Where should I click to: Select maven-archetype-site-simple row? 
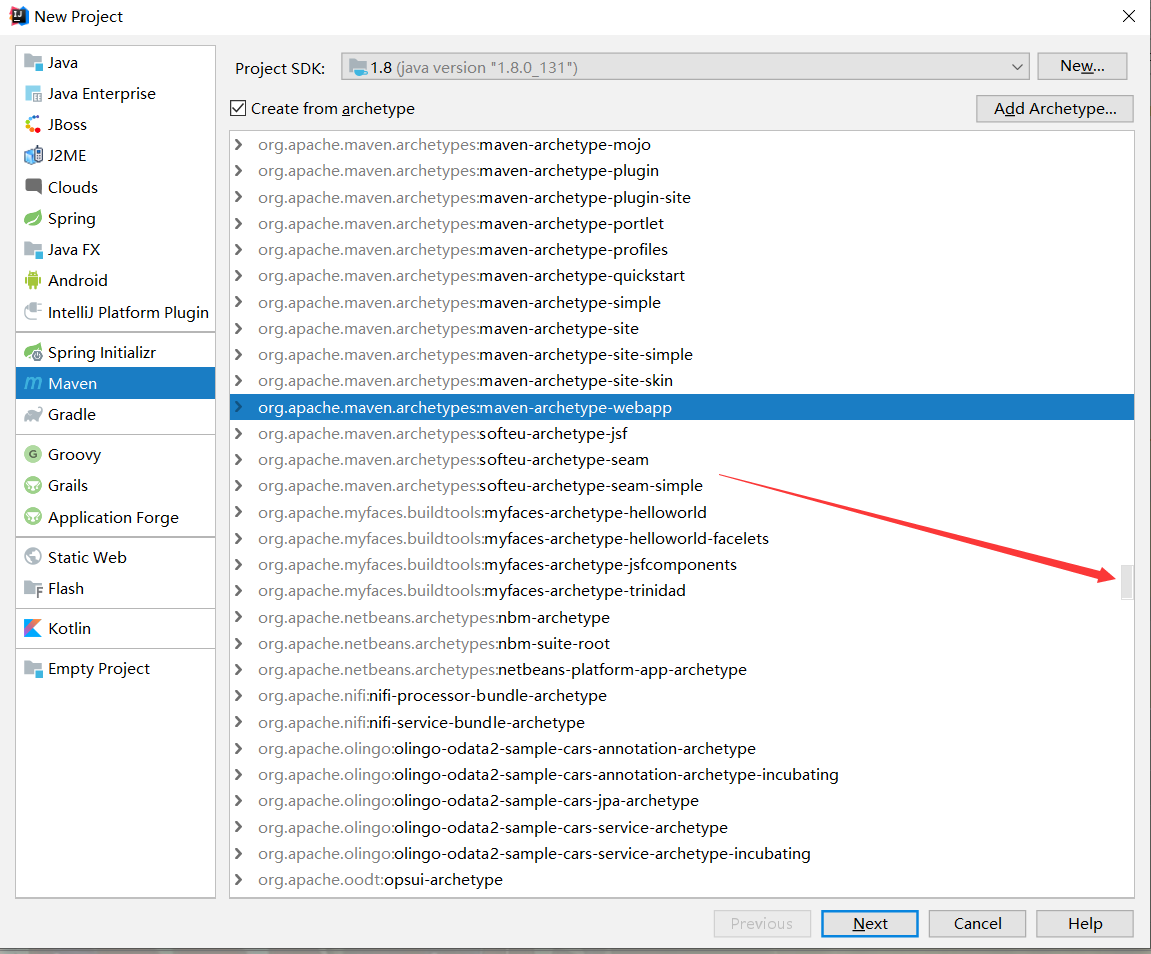click(x=682, y=354)
